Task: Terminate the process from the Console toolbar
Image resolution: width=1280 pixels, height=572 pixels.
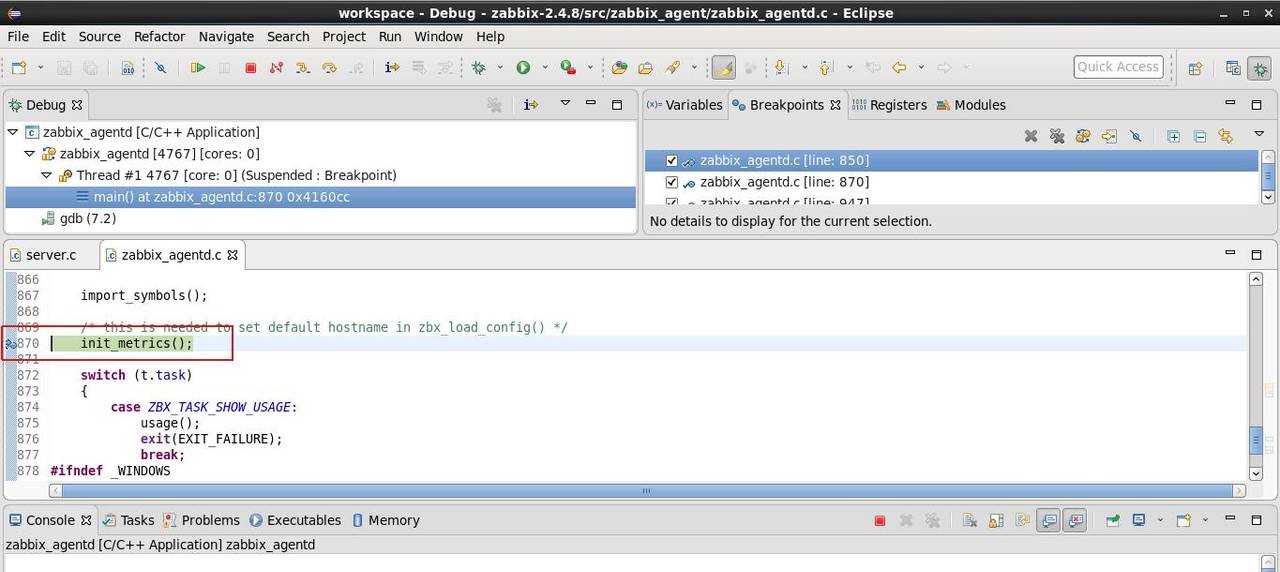Action: (880, 521)
